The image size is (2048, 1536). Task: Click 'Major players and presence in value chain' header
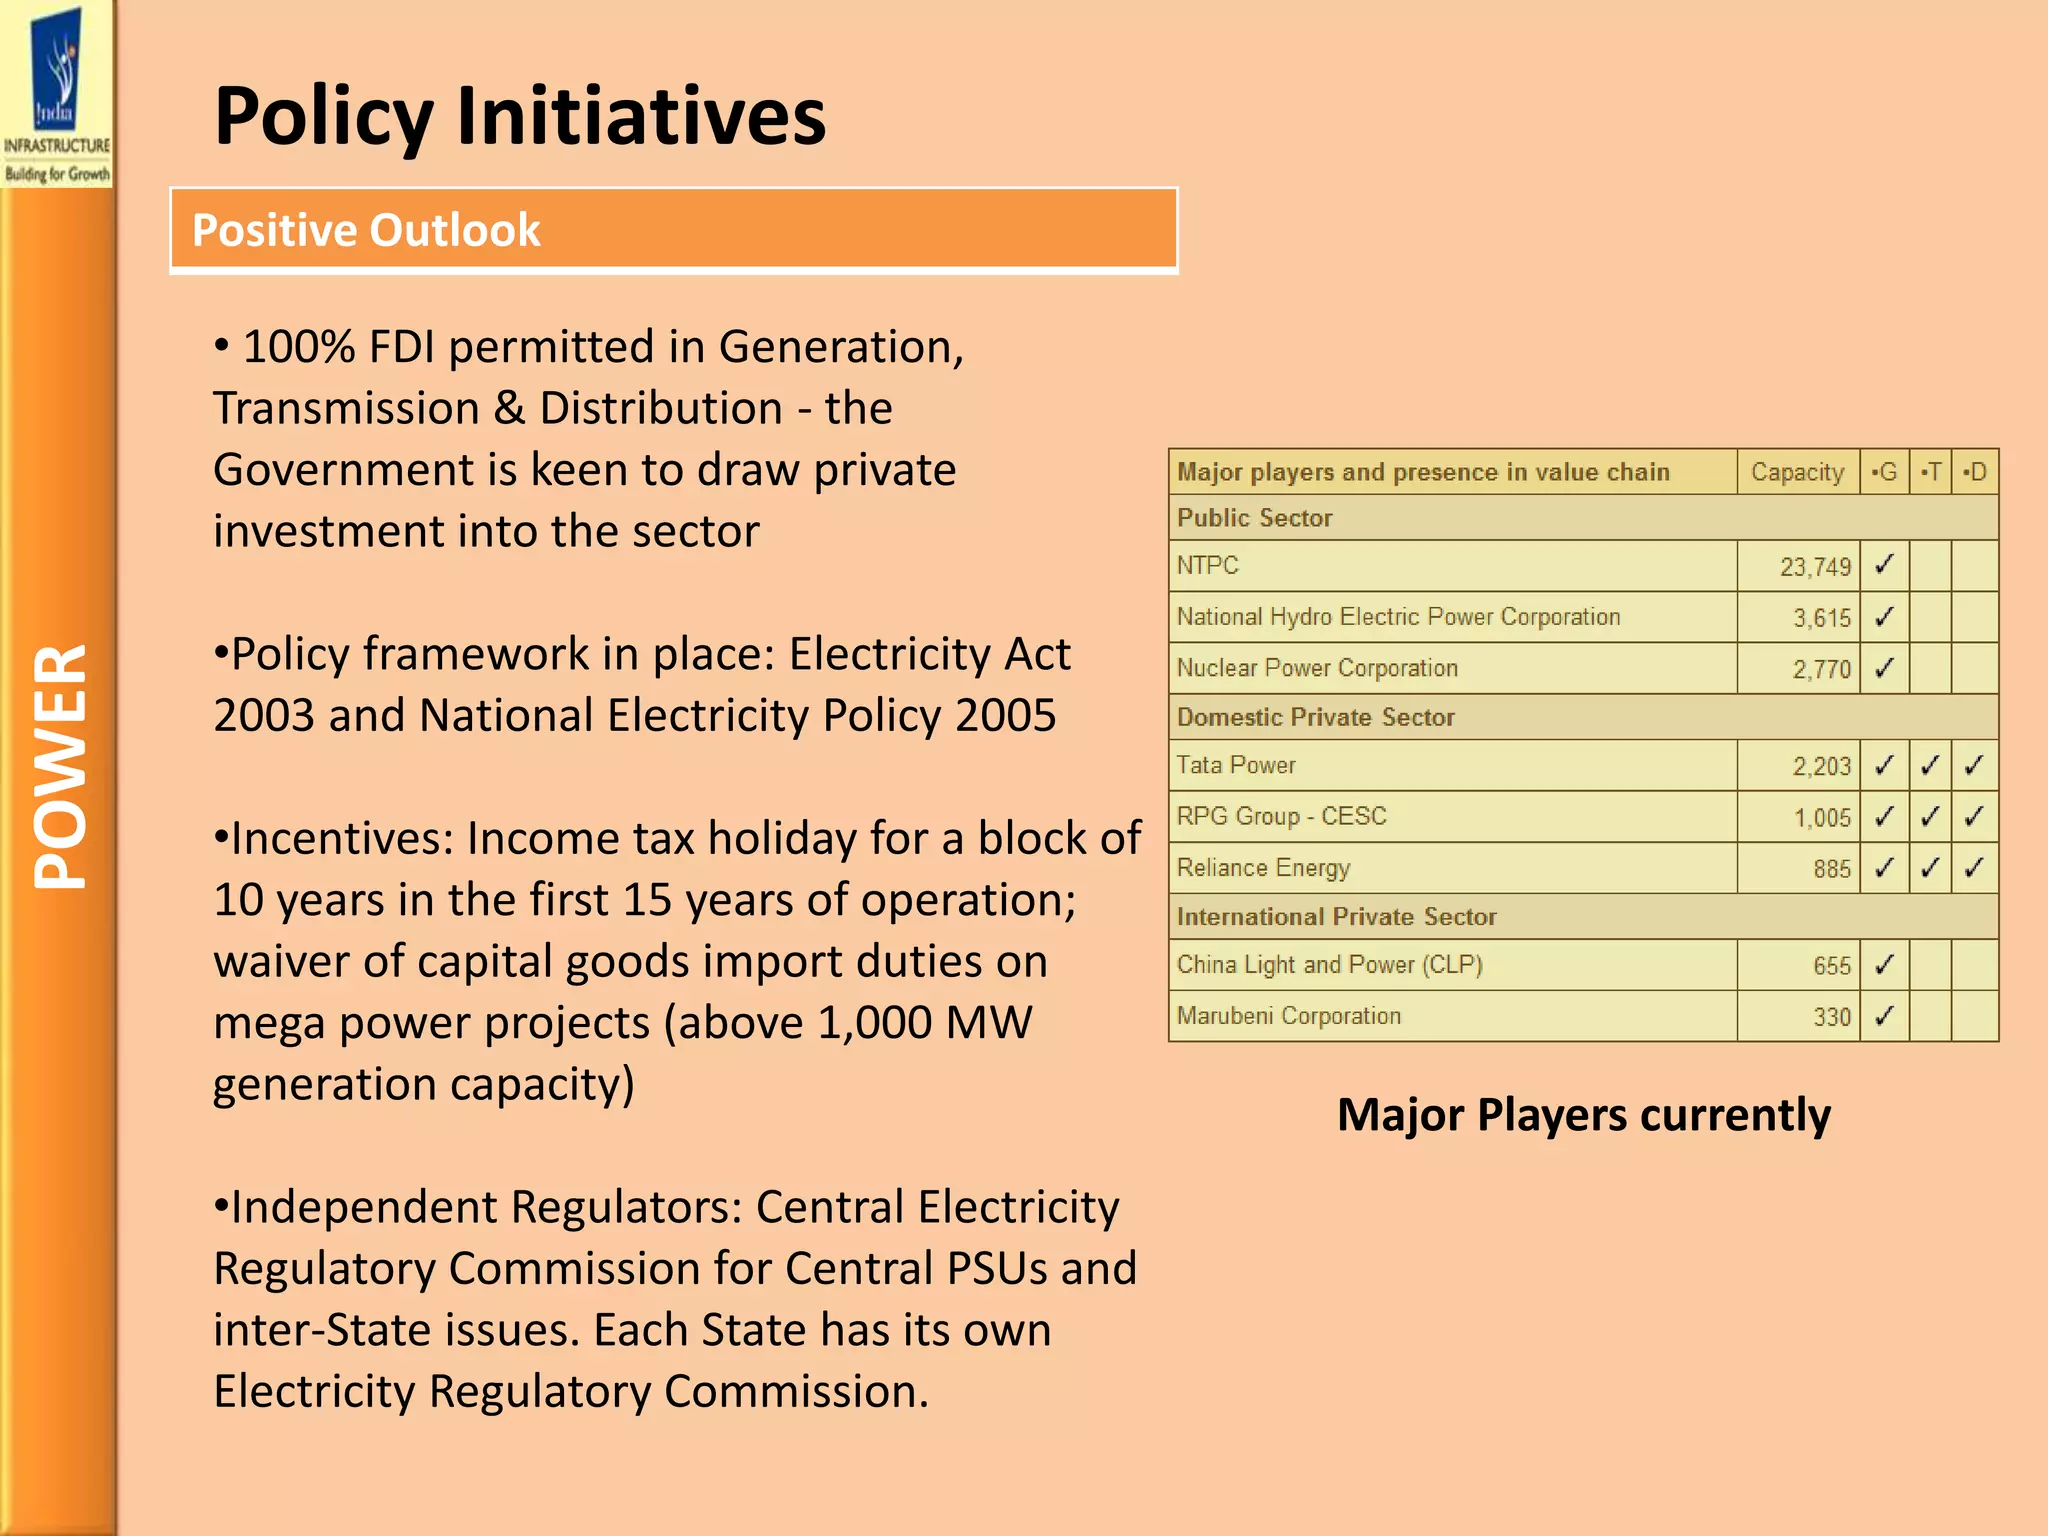click(1453, 472)
